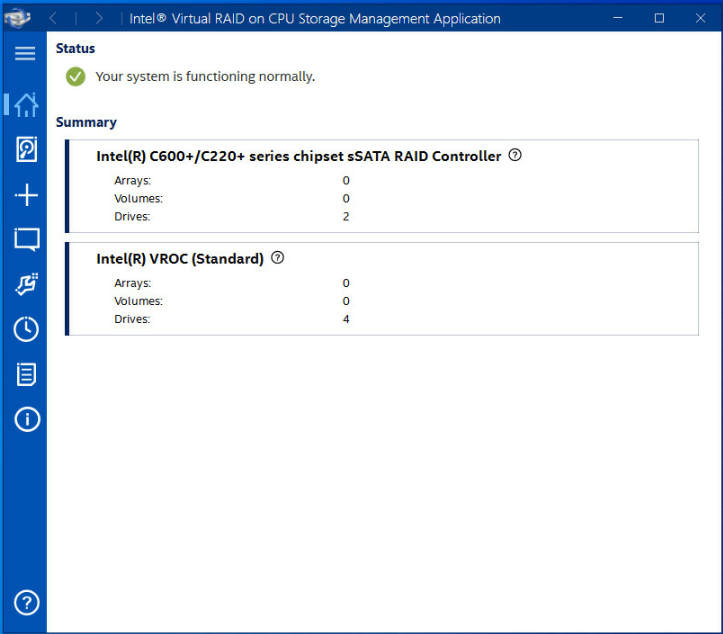723x634 pixels.
Task: Open the notifications speech bubble icon
Action: pos(27,239)
